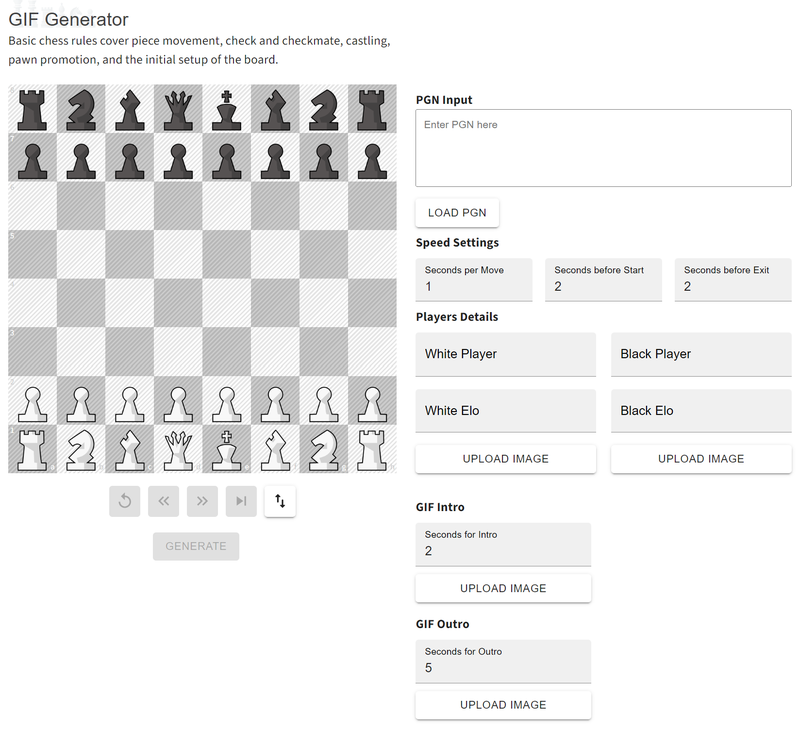
Task: Click the Black Elo field
Action: coord(701,411)
